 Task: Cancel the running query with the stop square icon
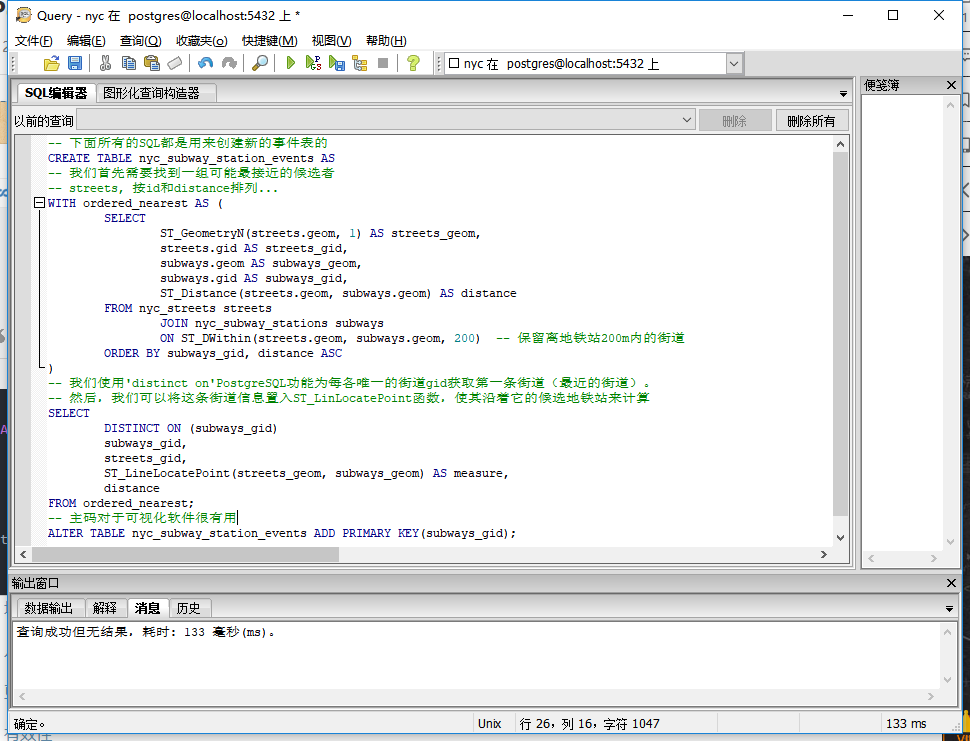click(x=383, y=63)
